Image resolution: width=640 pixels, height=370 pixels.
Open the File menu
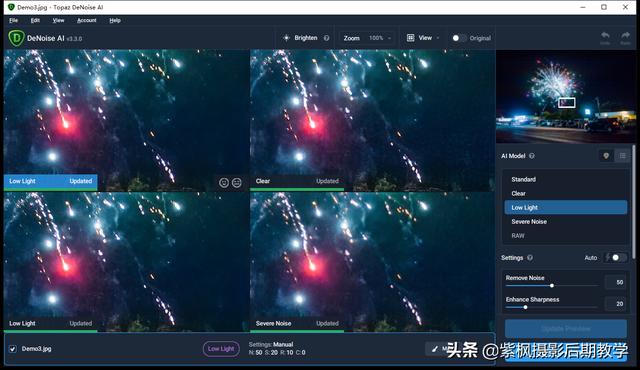[13, 20]
